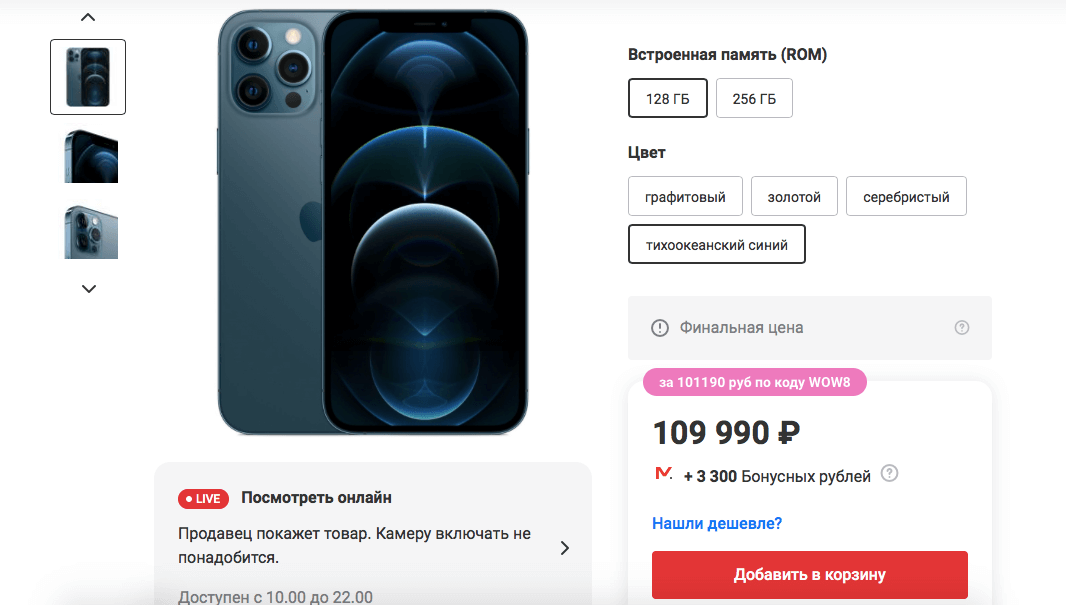Click the LIVE indicator badge
Image resolution: width=1066 pixels, height=605 pixels.
(203, 498)
